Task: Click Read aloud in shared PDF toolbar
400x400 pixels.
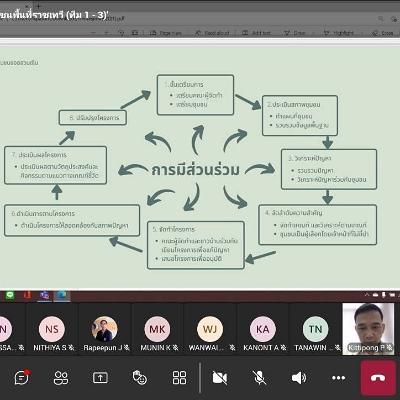Action: click(x=212, y=33)
